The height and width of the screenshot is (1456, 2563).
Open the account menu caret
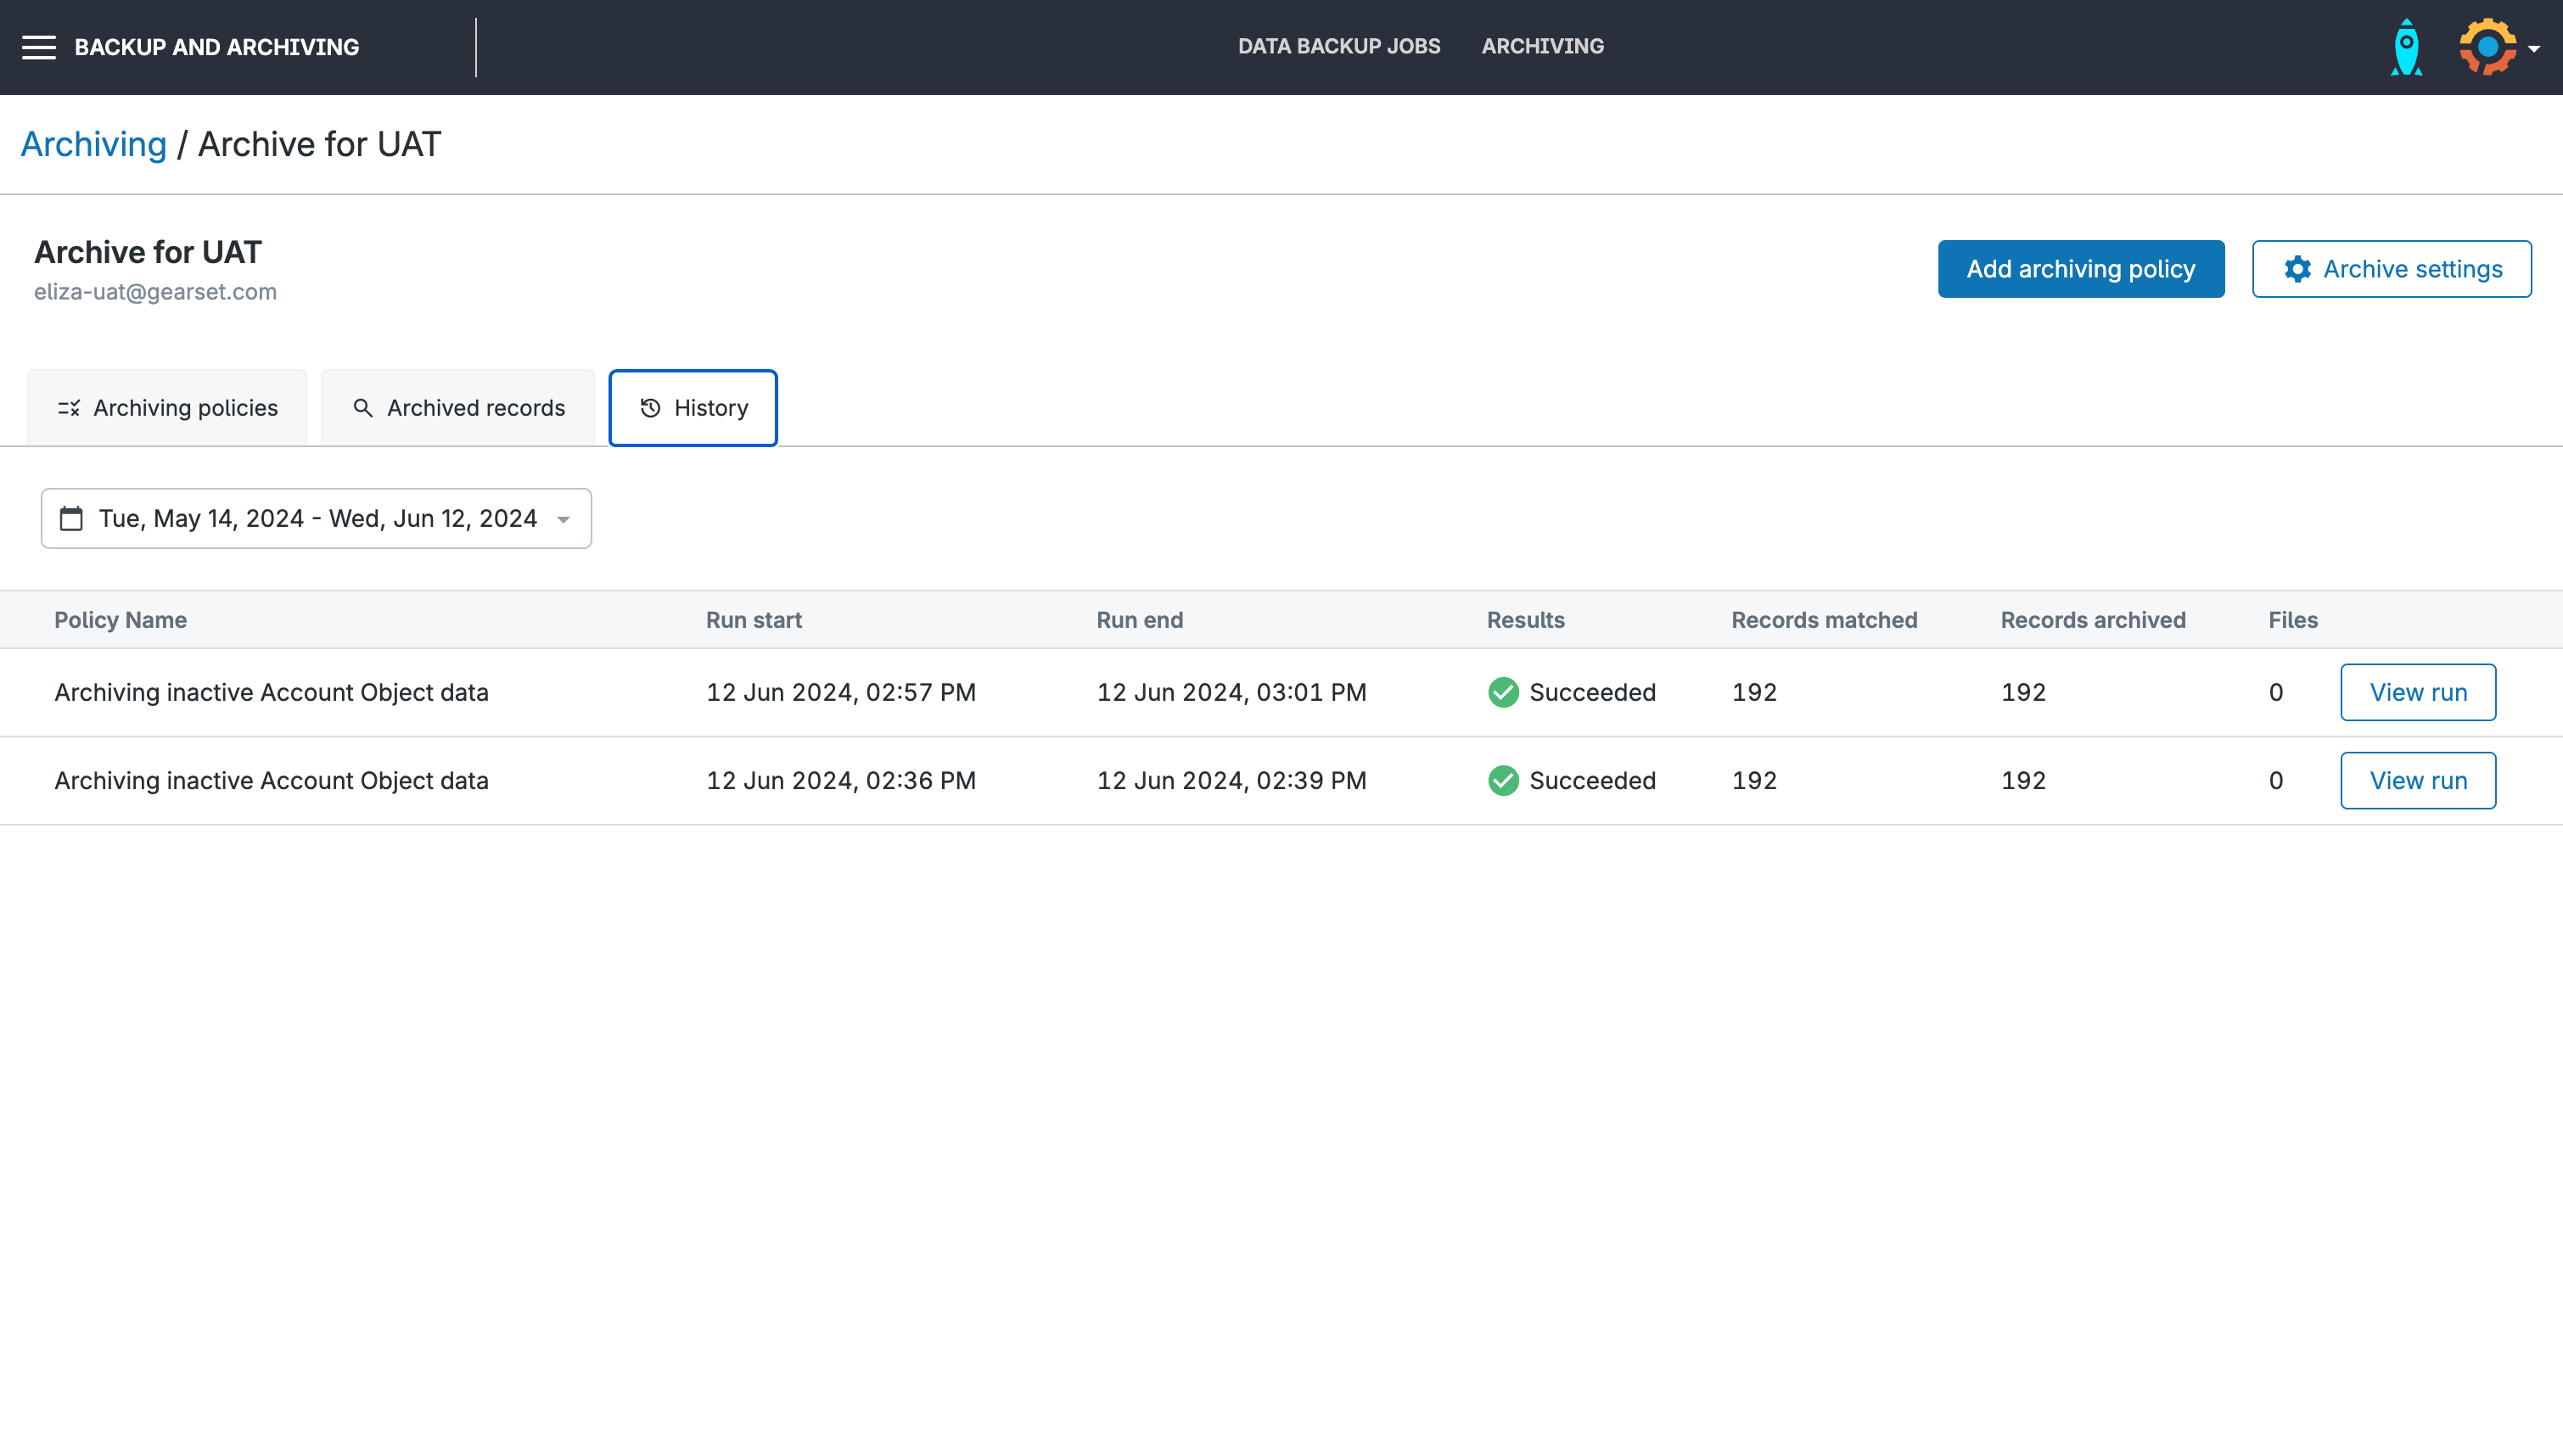(2534, 48)
